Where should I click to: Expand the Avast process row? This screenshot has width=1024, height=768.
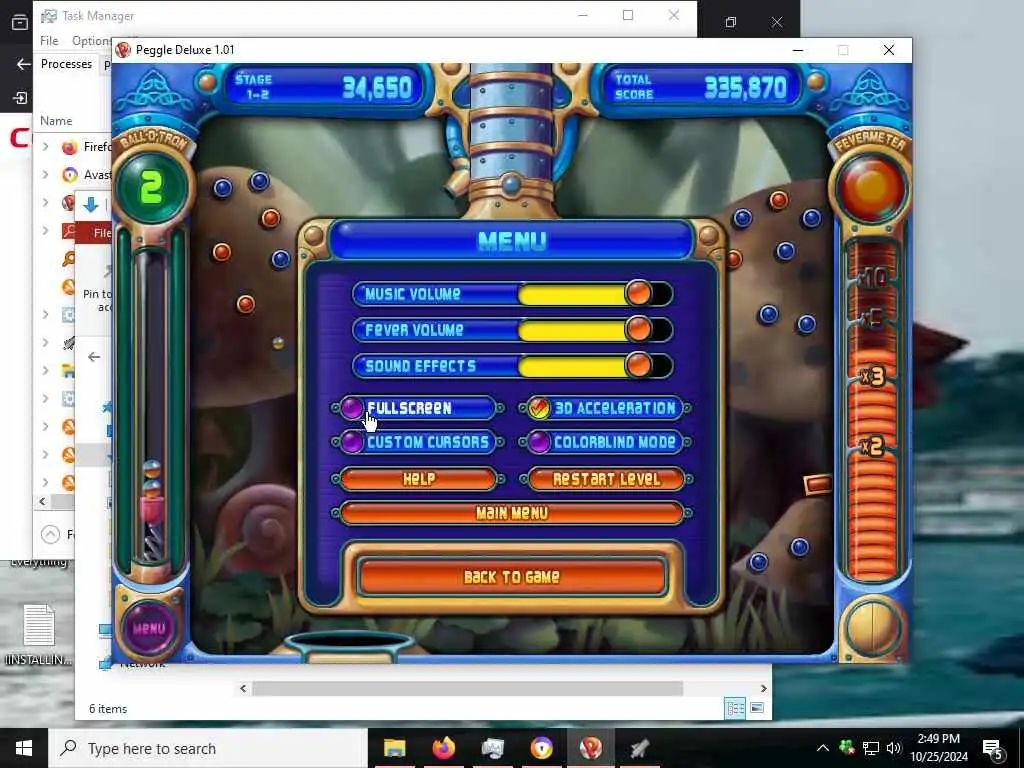click(46, 174)
